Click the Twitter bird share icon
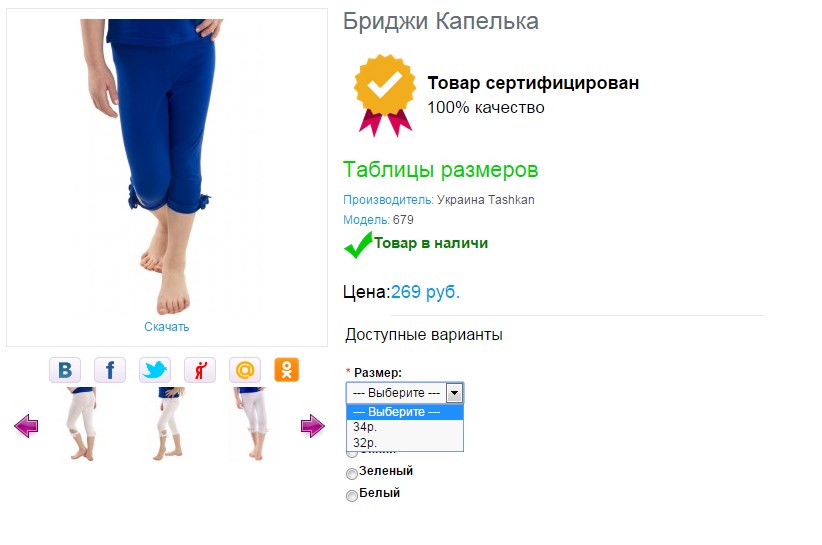 (x=155, y=370)
